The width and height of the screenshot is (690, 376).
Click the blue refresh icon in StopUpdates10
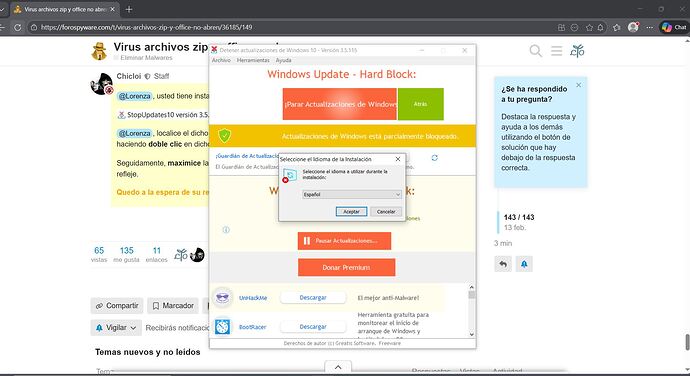click(435, 158)
